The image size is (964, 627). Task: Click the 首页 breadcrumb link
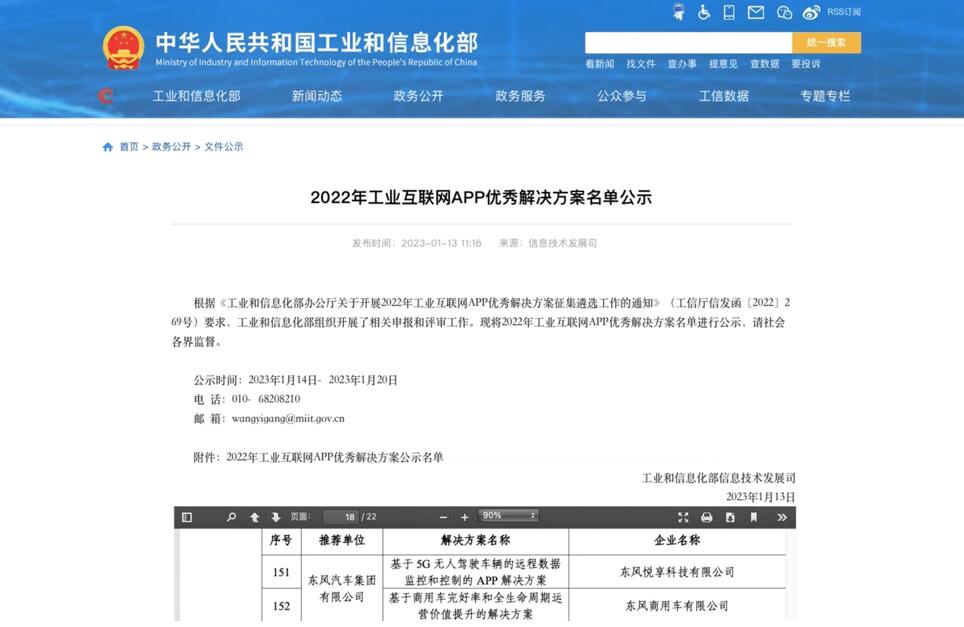click(129, 147)
